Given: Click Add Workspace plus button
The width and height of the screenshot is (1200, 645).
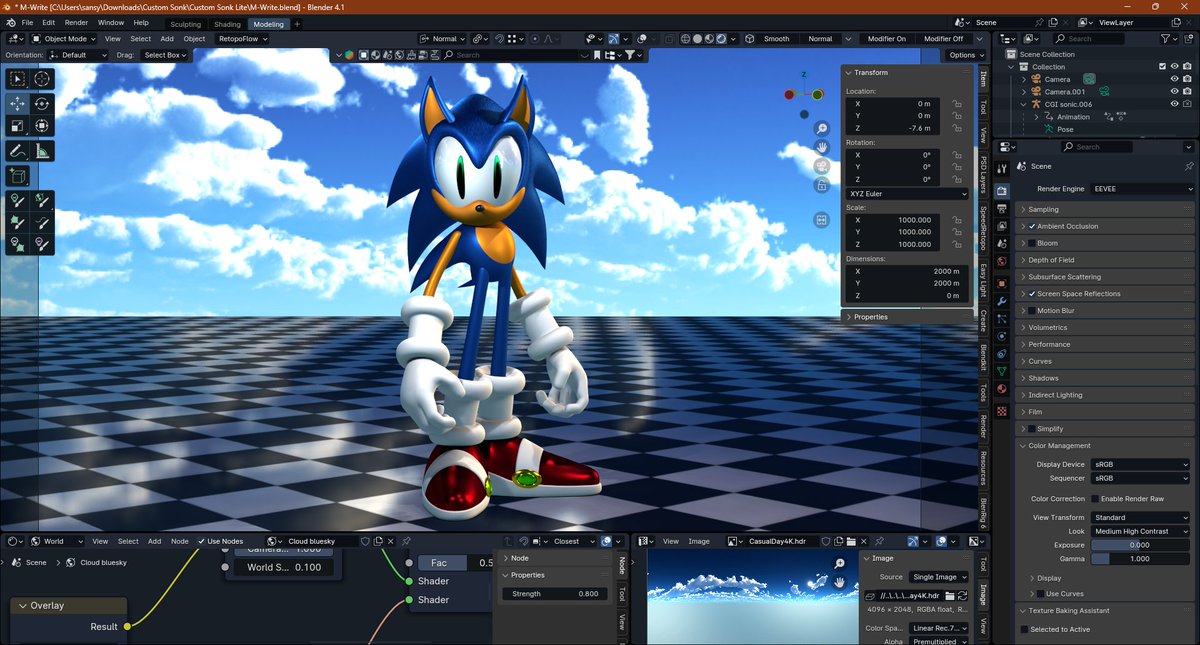Looking at the screenshot, I should point(296,23).
